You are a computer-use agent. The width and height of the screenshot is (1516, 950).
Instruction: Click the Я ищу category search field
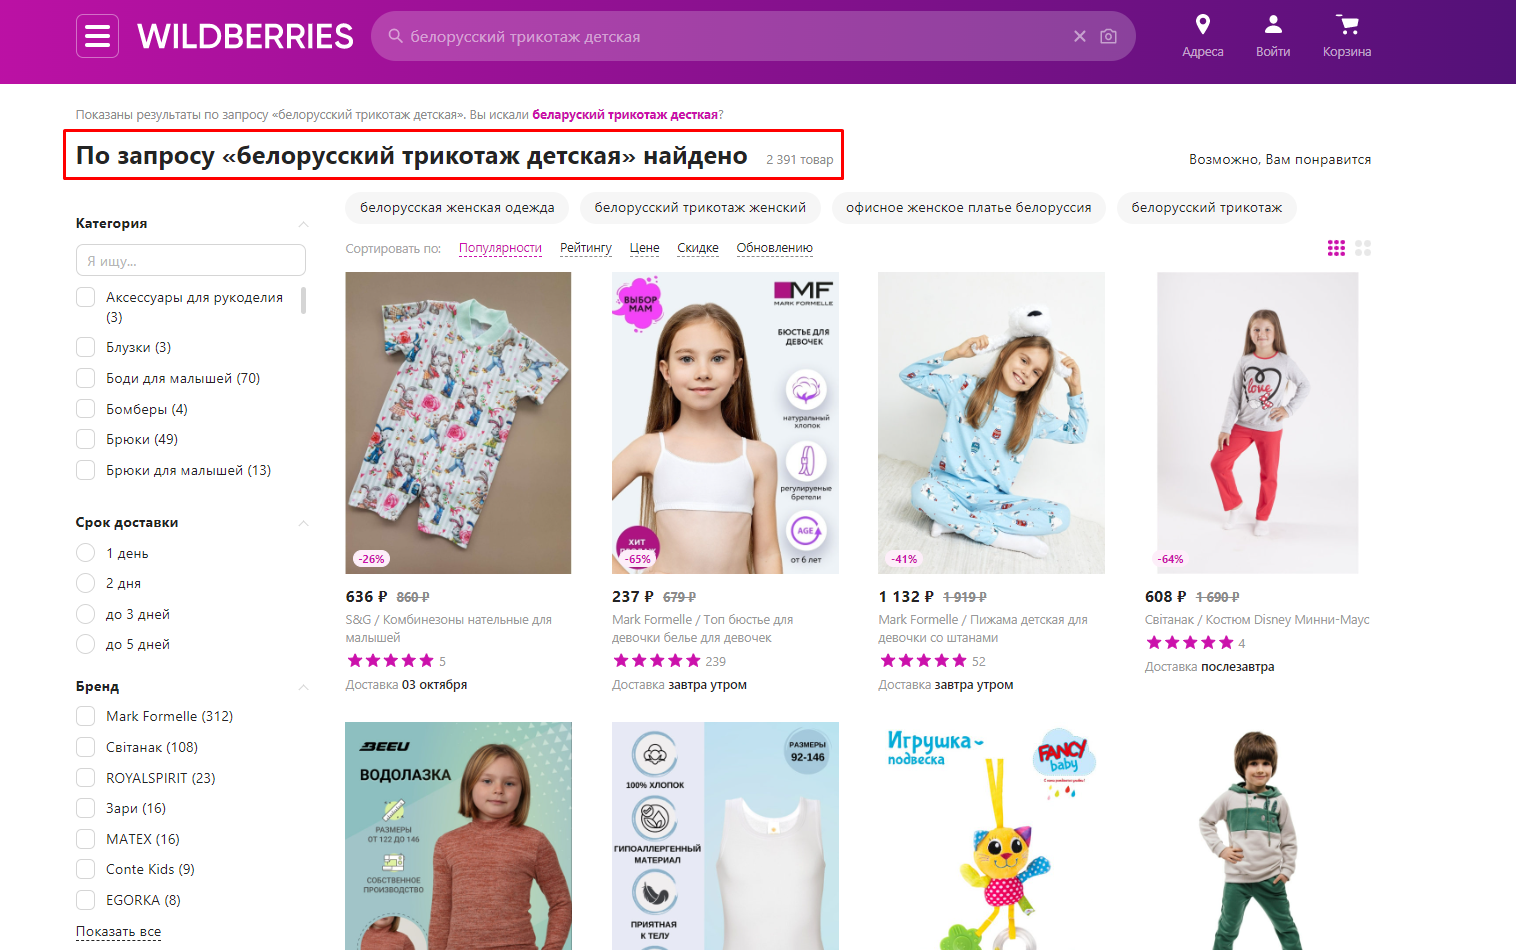pos(191,260)
